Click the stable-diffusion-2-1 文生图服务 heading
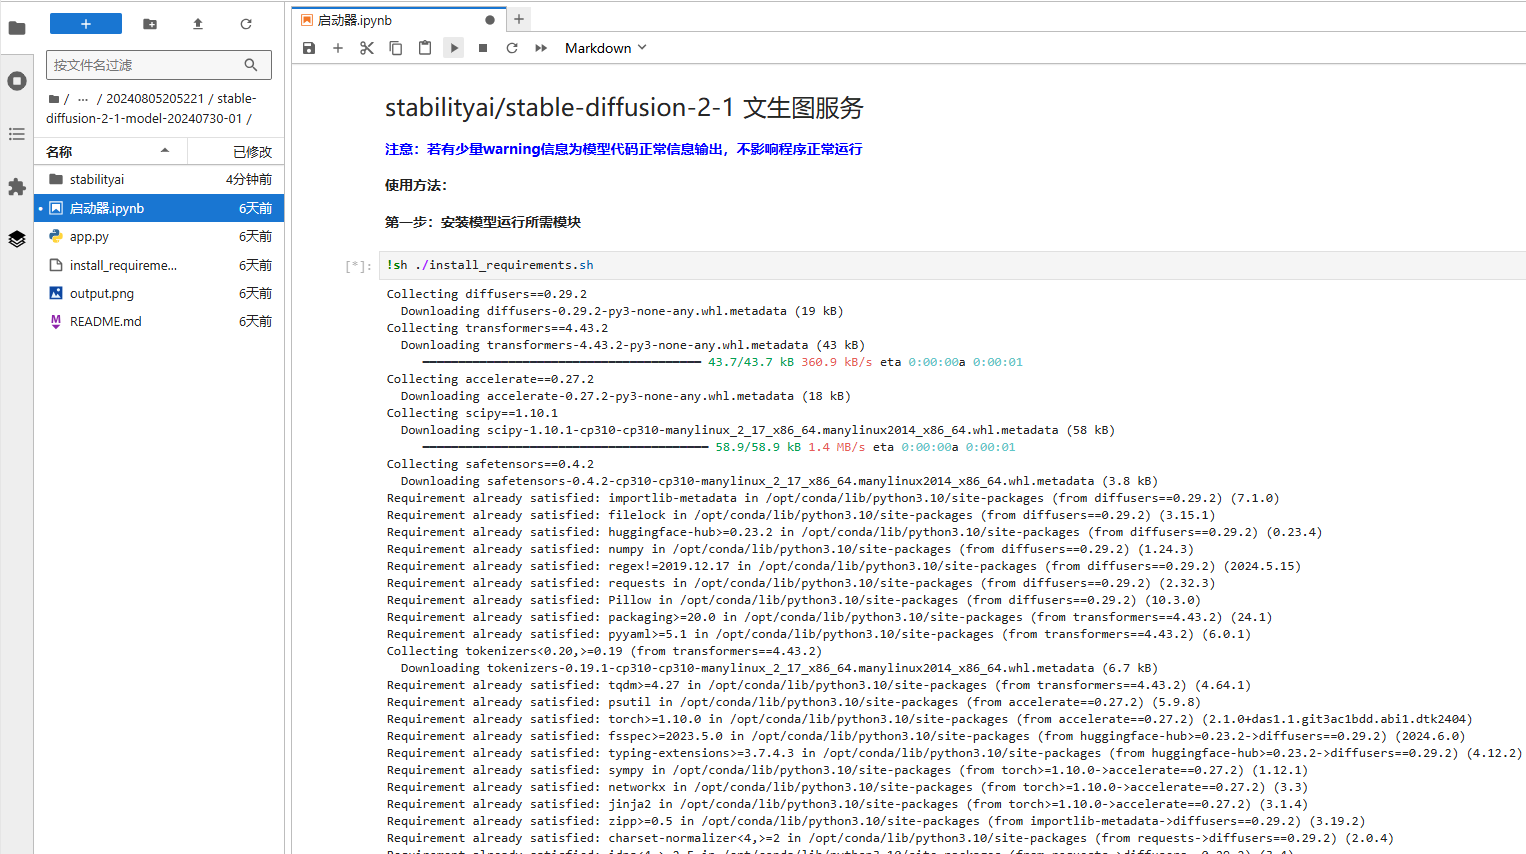The height and width of the screenshot is (854, 1526). 624,108
